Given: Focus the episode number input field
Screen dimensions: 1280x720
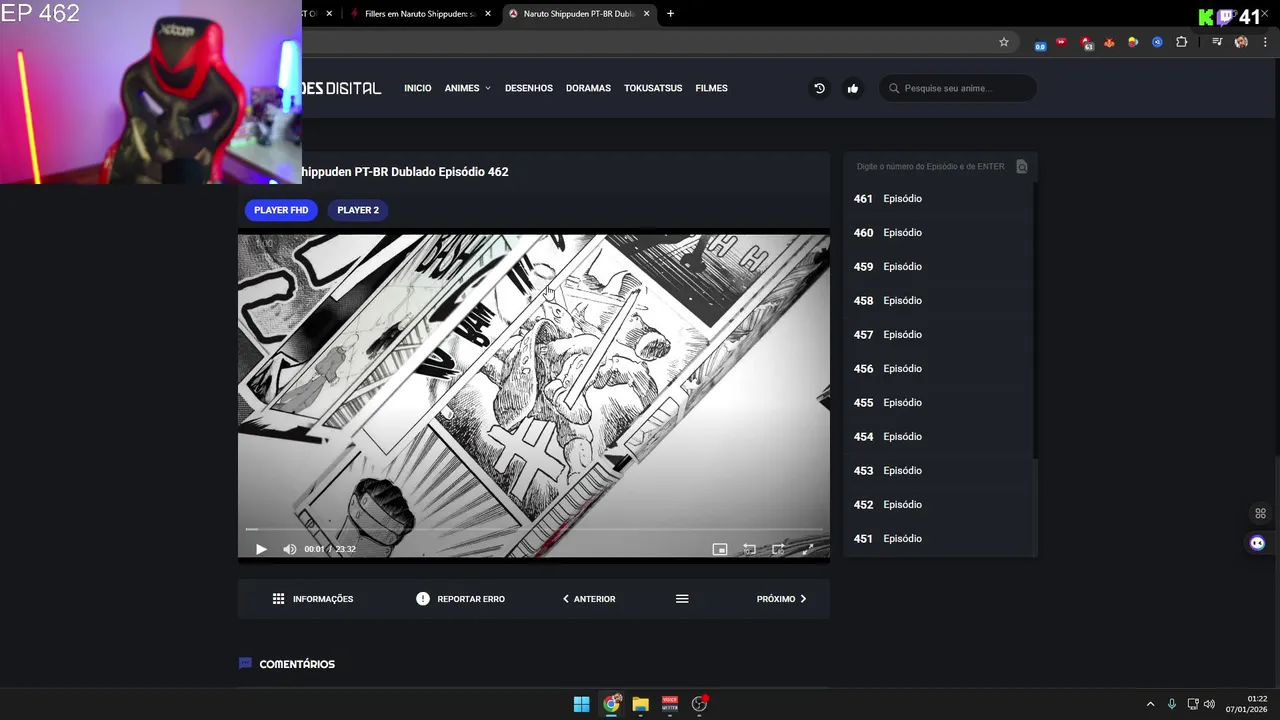Looking at the screenshot, I should 931,167.
